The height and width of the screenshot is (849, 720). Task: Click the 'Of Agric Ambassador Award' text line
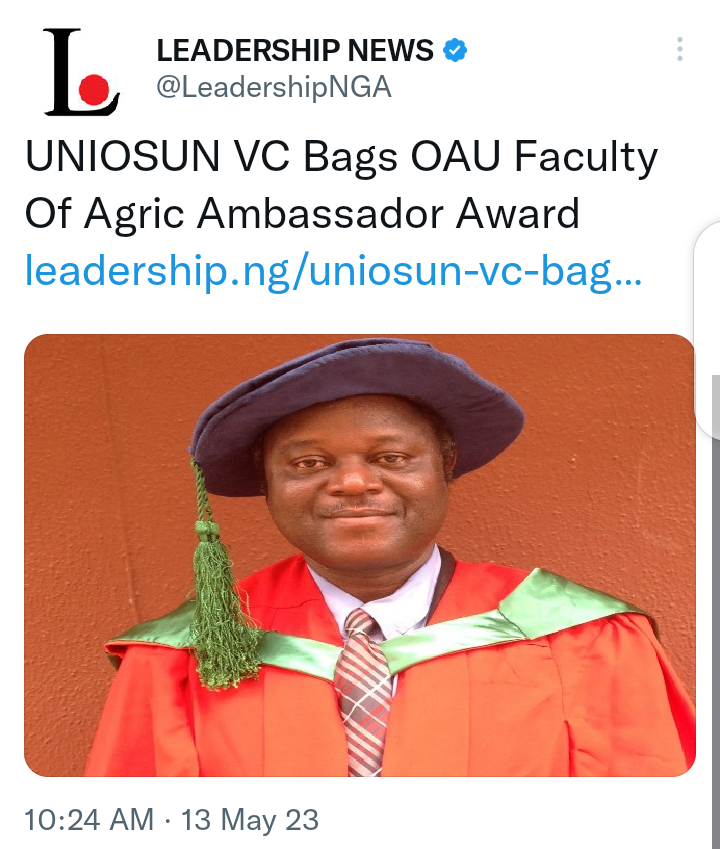(302, 214)
